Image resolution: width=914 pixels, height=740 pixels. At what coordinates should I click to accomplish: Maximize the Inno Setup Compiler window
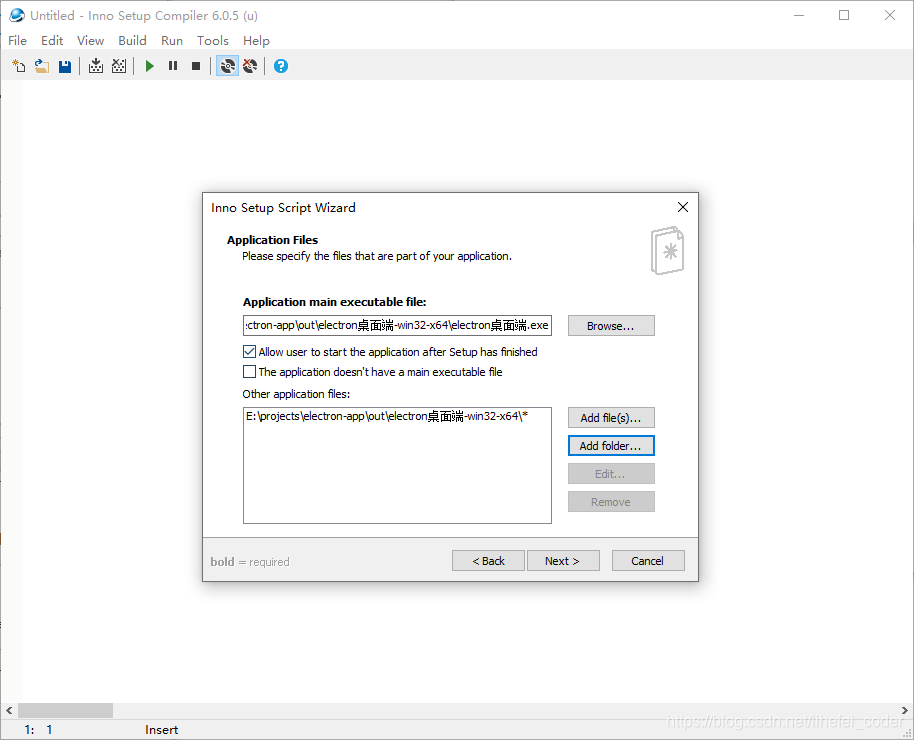pyautogui.click(x=844, y=15)
